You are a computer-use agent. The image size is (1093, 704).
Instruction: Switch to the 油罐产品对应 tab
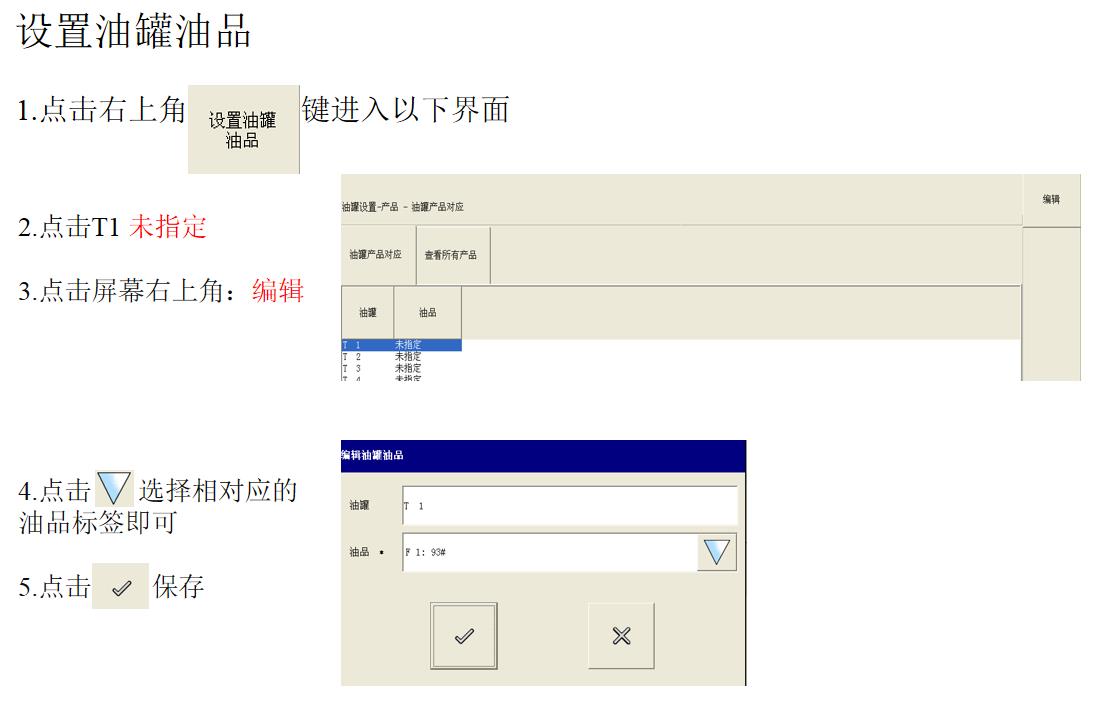click(376, 255)
